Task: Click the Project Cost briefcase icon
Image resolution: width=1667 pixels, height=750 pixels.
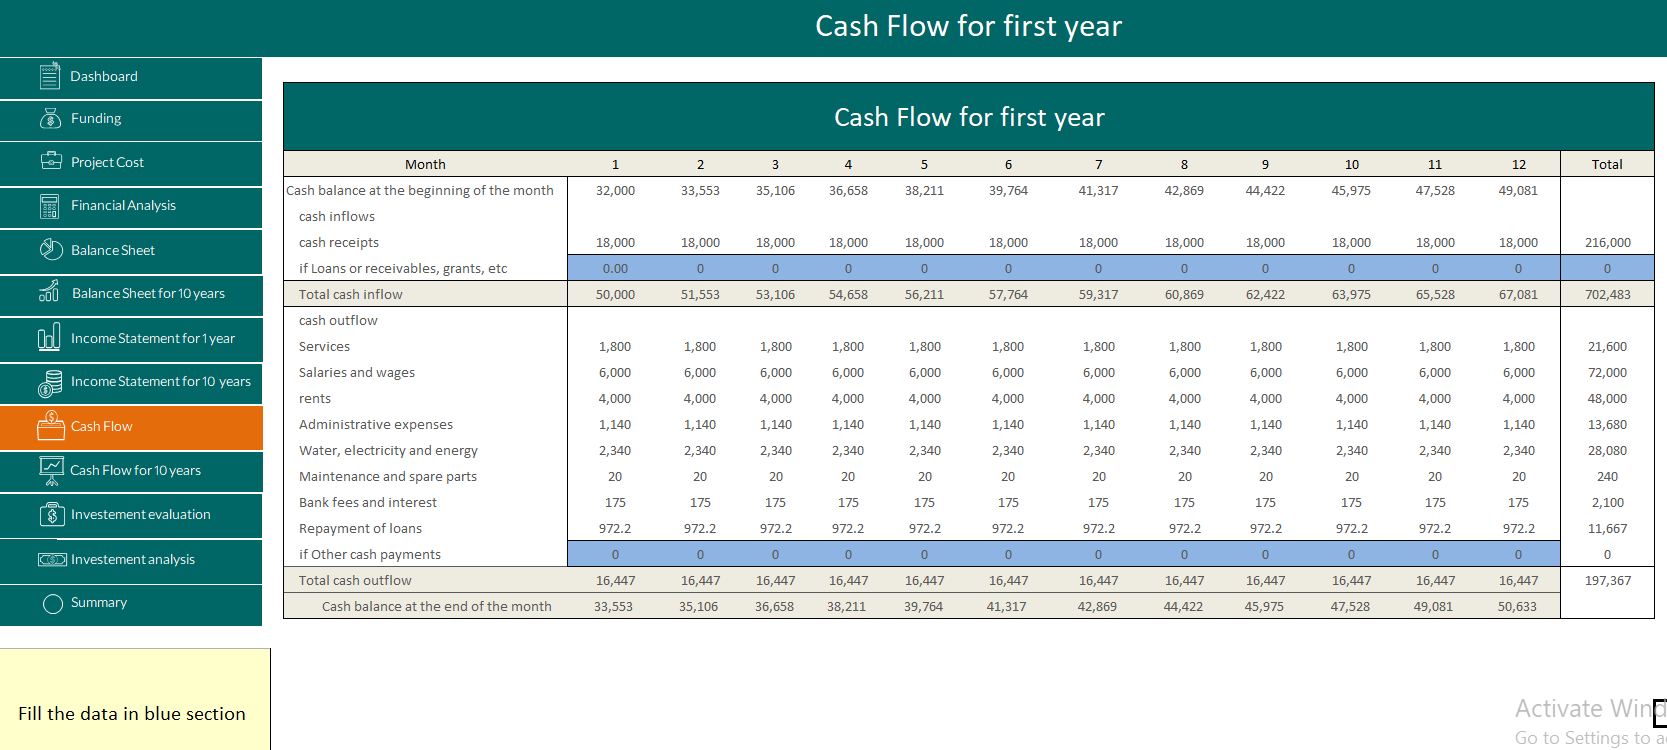Action: click(51, 161)
